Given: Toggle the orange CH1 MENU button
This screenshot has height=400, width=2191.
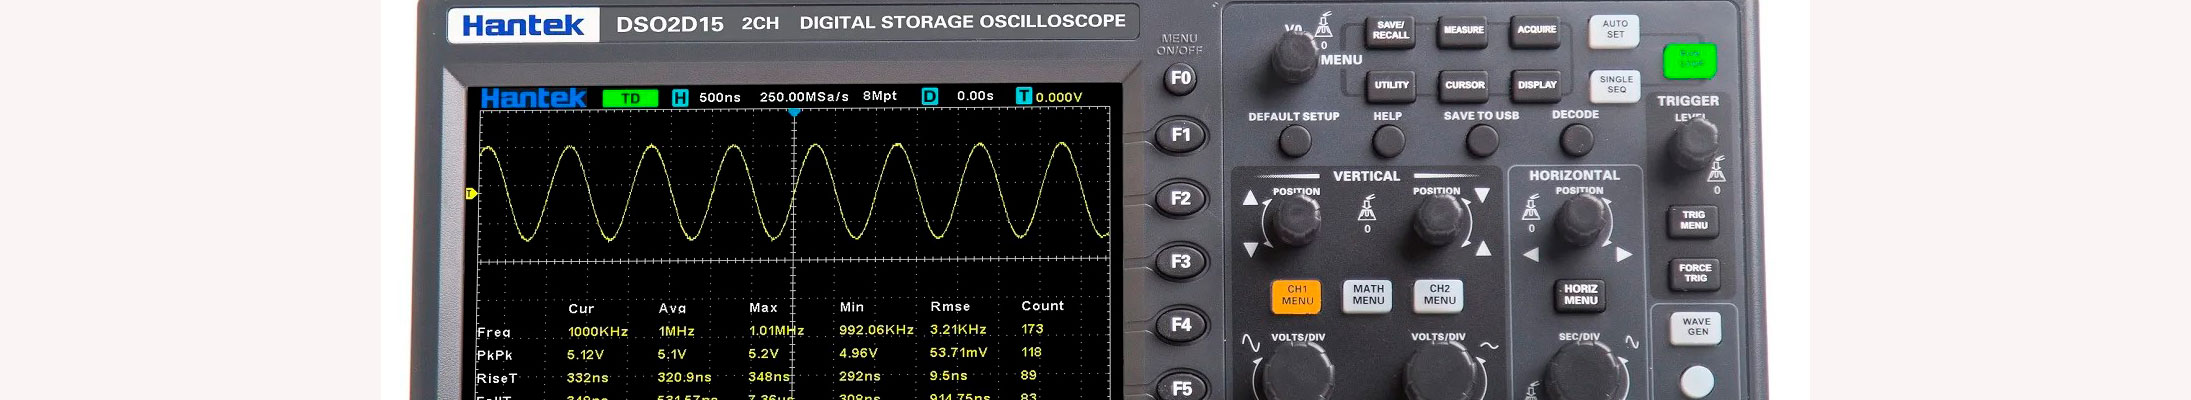Looking at the screenshot, I should (1297, 295).
